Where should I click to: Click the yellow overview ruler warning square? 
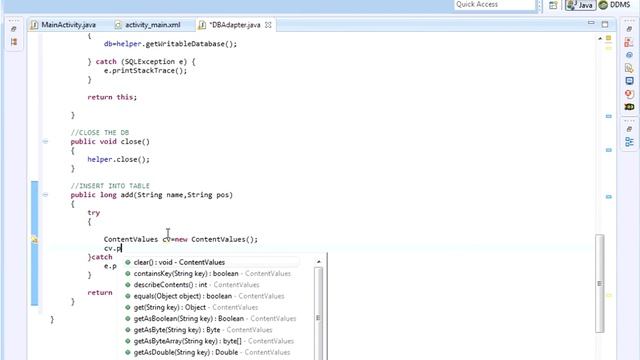click(x=609, y=38)
